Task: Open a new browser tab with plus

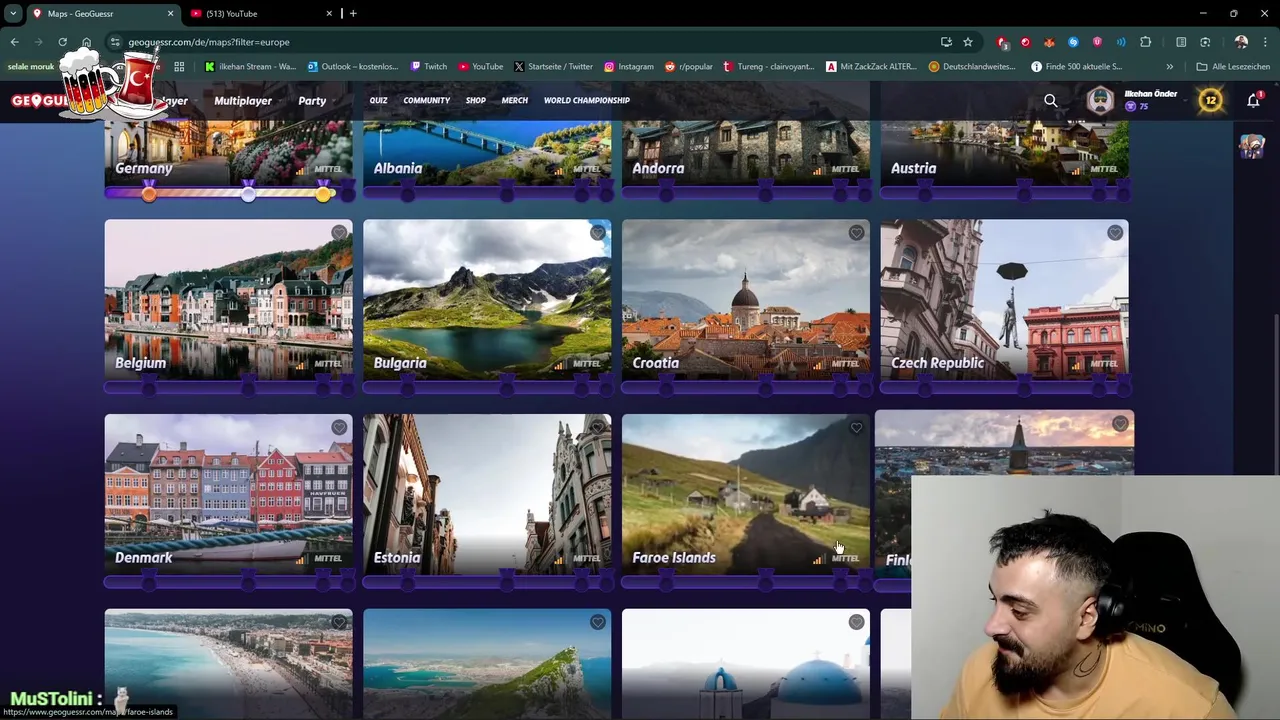Action: pyautogui.click(x=353, y=13)
